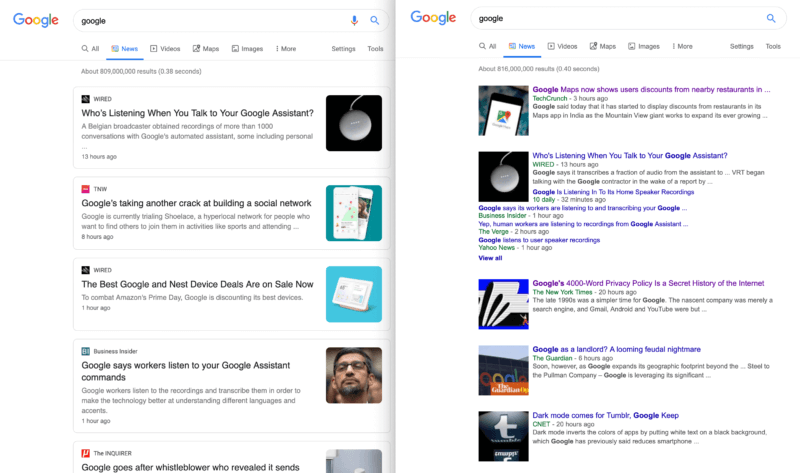This screenshot has height=473, width=800.
Task: Click the right Google logo
Action: coord(433,18)
